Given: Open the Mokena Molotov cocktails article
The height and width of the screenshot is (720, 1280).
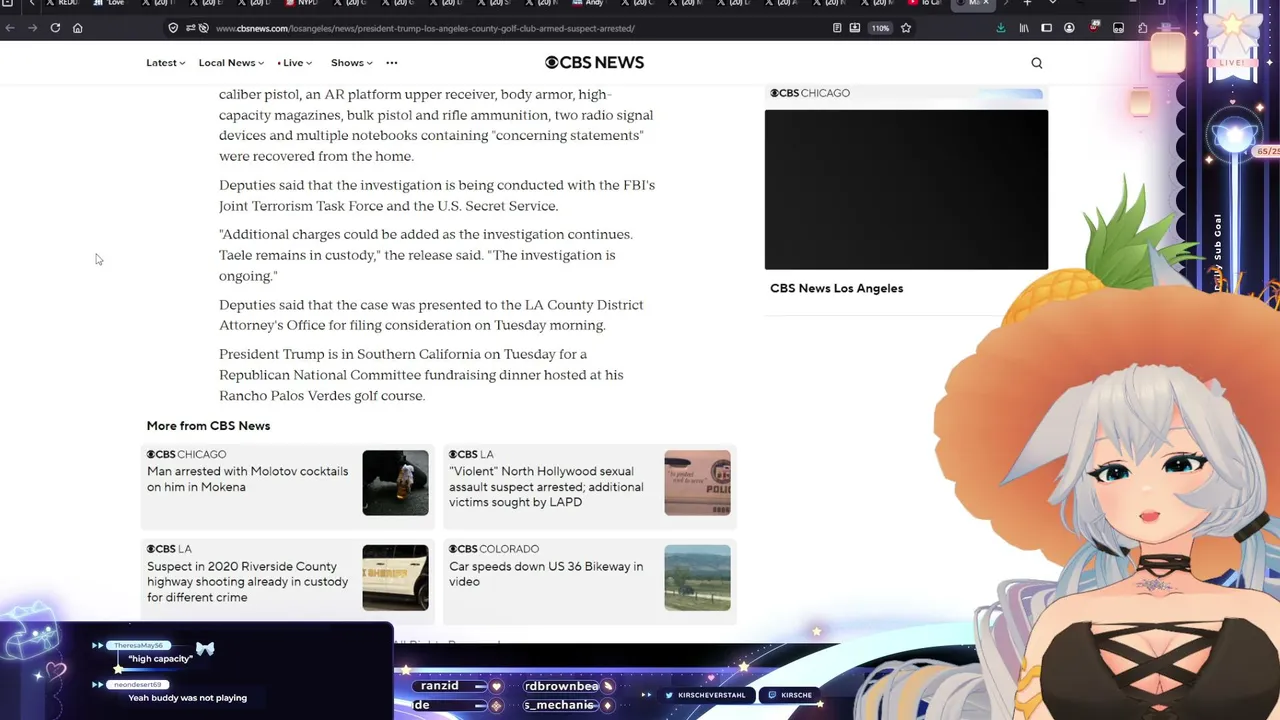Looking at the screenshot, I should 248,479.
